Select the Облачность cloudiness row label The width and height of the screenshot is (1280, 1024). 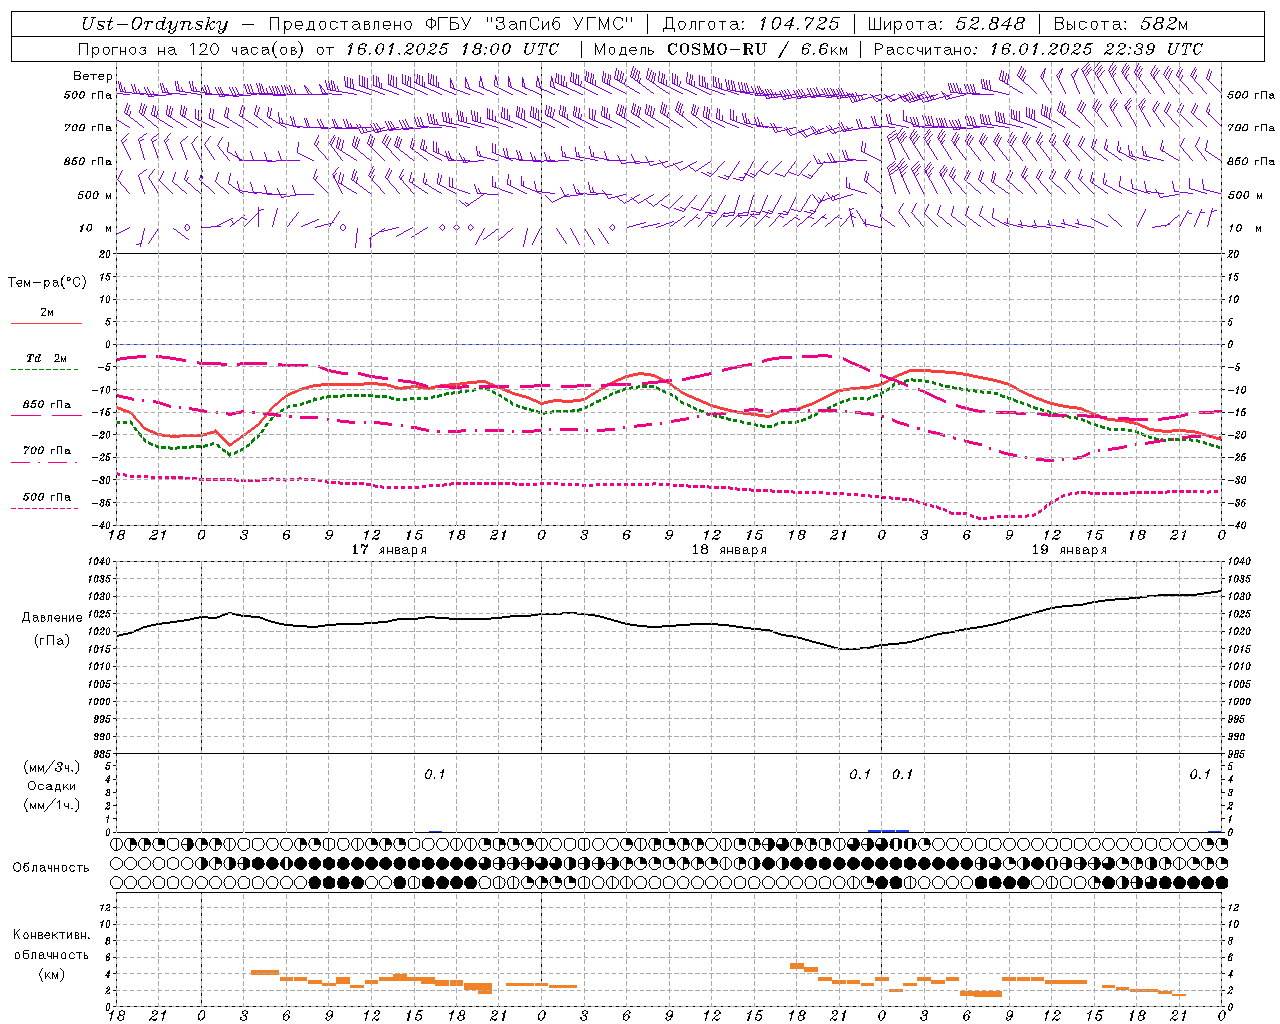click(51, 868)
